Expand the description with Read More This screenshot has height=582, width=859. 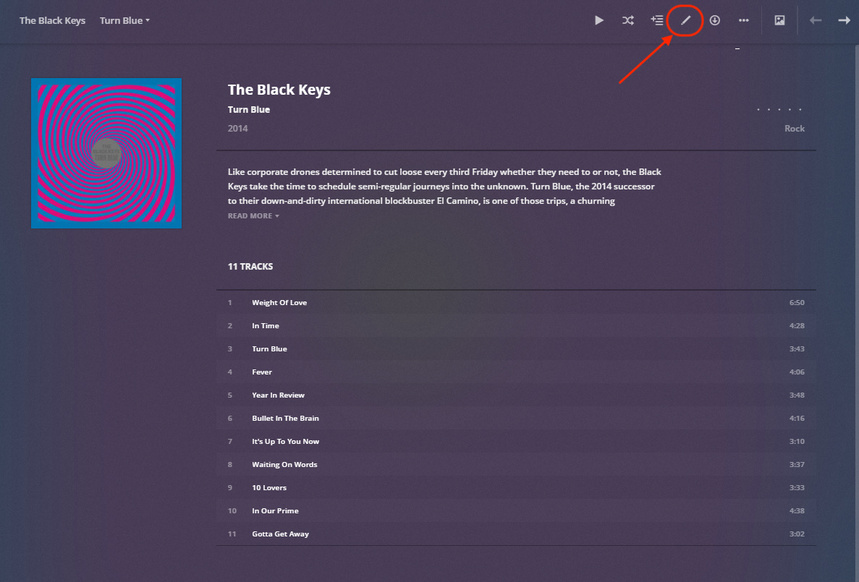tap(253, 216)
